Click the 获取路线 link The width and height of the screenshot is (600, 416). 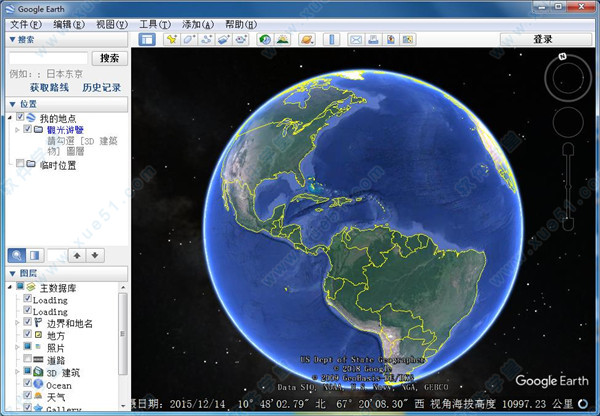coord(49,88)
